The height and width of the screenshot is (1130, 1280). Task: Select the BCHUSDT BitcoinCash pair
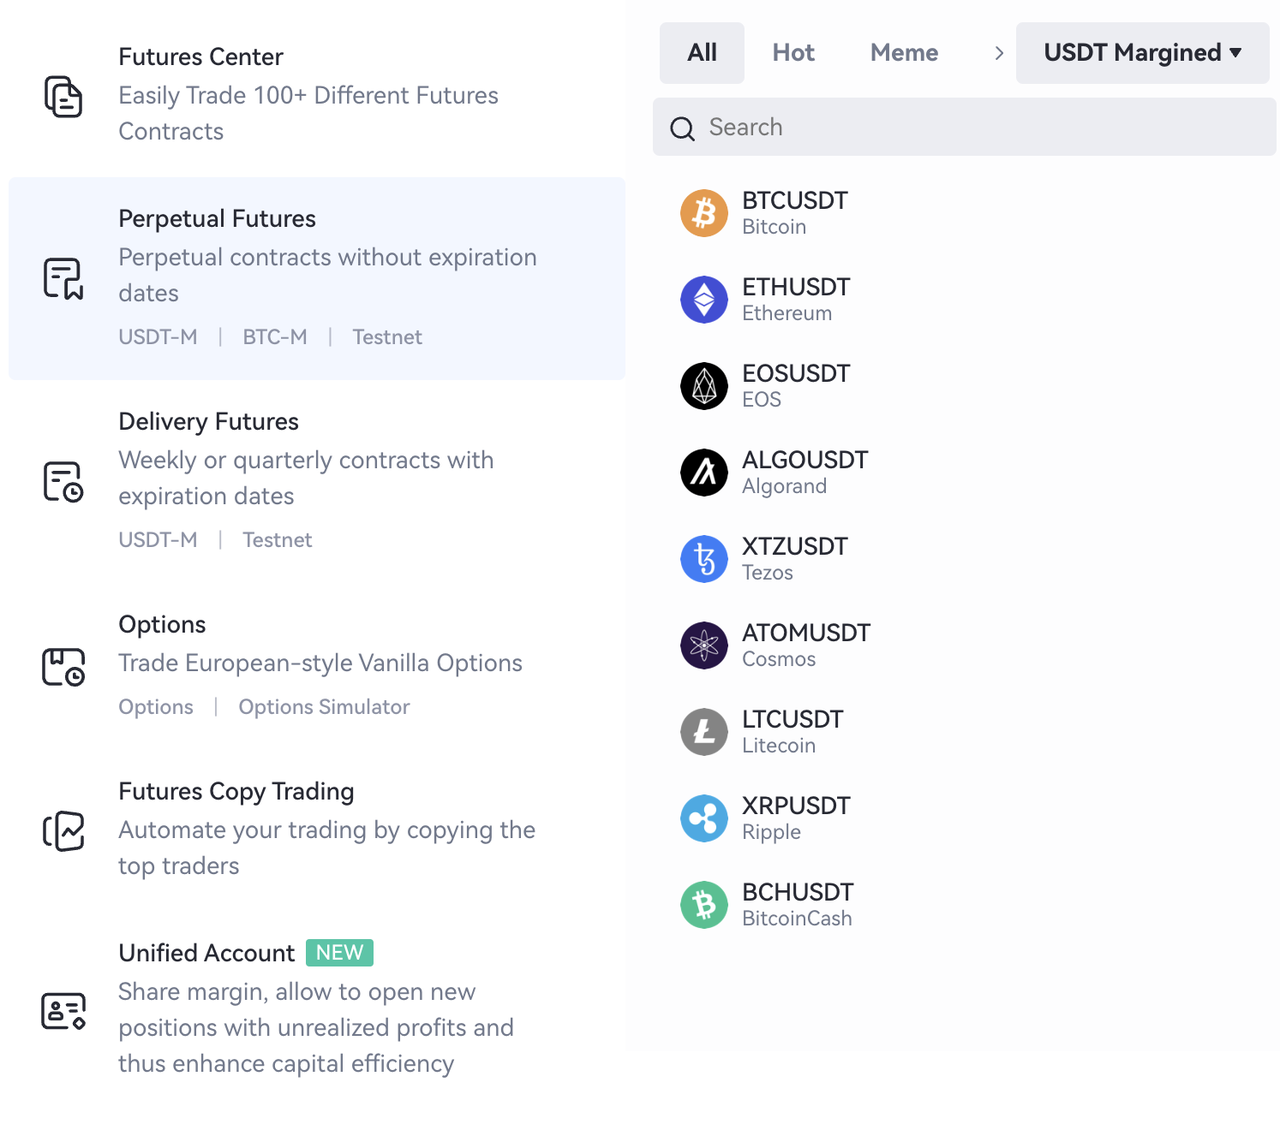click(796, 904)
